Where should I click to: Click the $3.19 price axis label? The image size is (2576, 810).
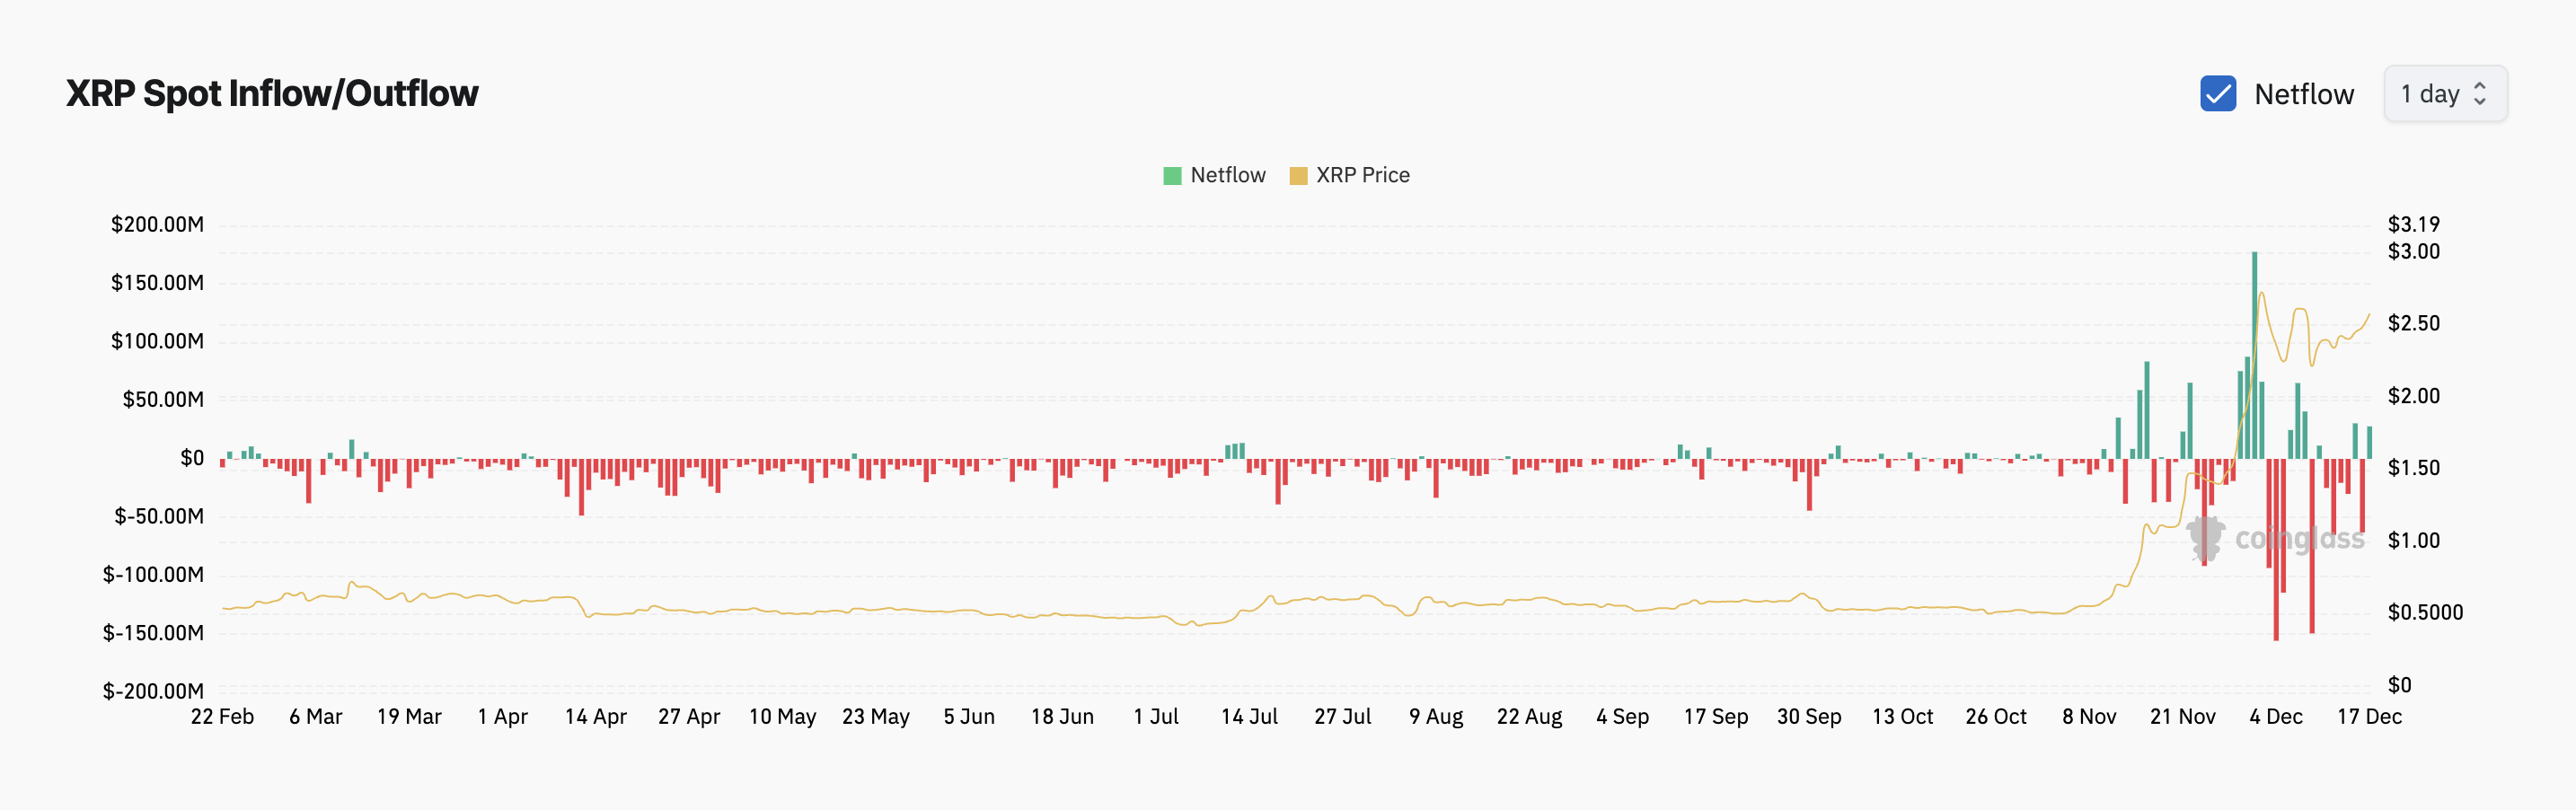(2413, 224)
